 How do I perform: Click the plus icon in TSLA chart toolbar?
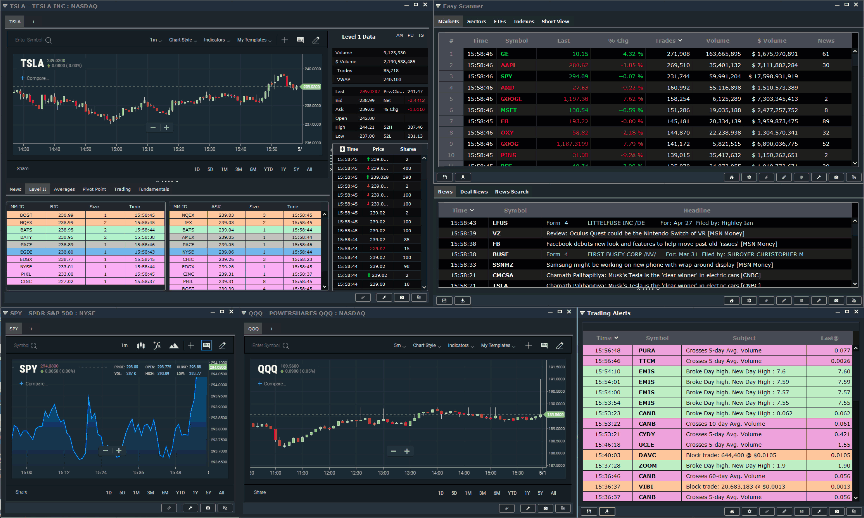click(x=285, y=40)
